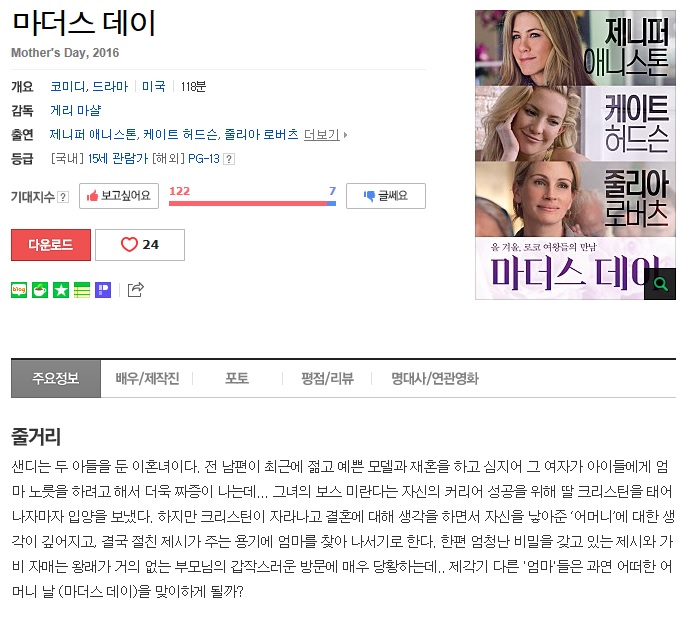Click the 122 want-to-see count
This screenshot has width=687, height=617.
point(180,191)
